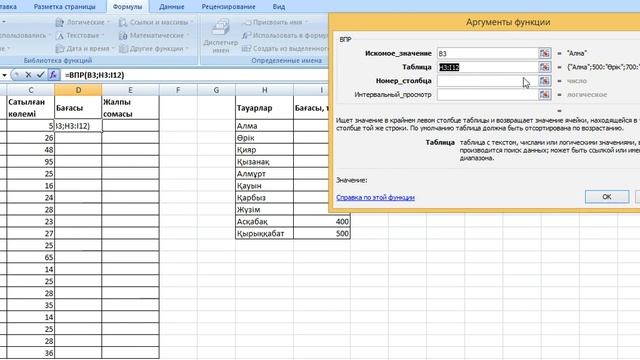This screenshot has height=360, width=640.
Task: Select column D header
Action: [x=78, y=90]
